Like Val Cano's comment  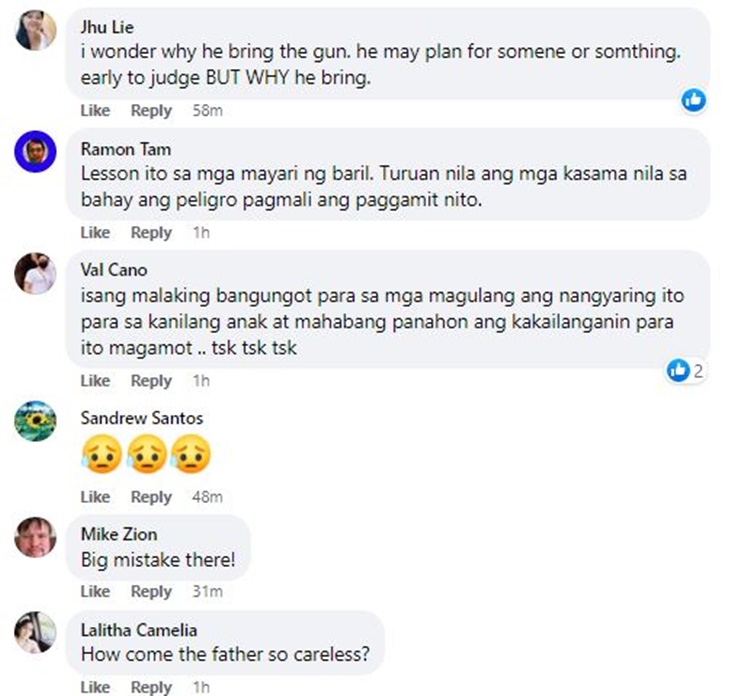(95, 381)
